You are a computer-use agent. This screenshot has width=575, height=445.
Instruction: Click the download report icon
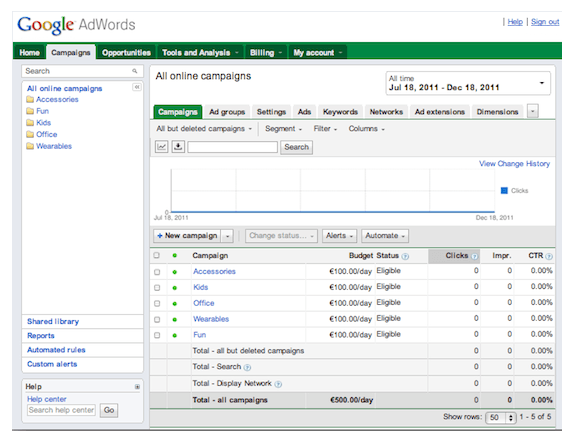pos(178,147)
